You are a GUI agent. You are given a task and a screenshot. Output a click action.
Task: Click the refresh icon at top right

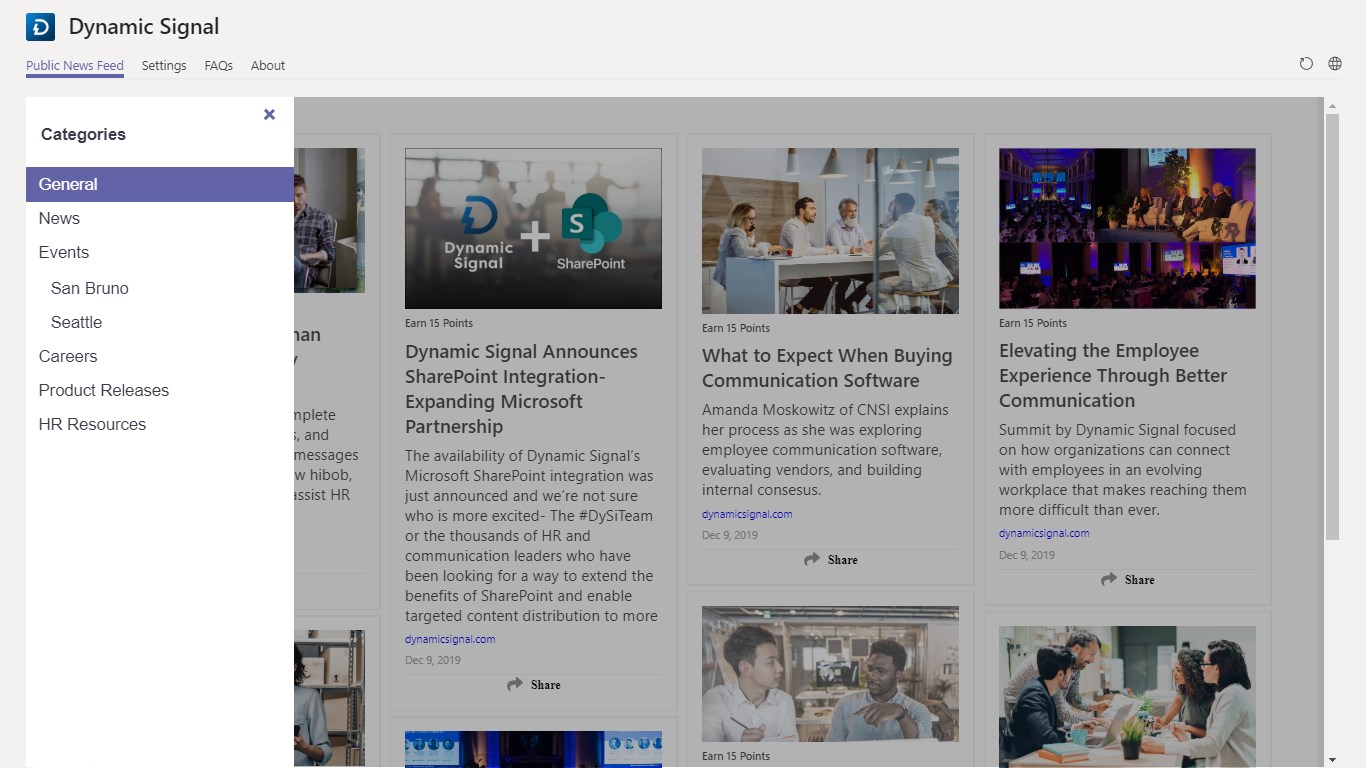tap(1306, 64)
